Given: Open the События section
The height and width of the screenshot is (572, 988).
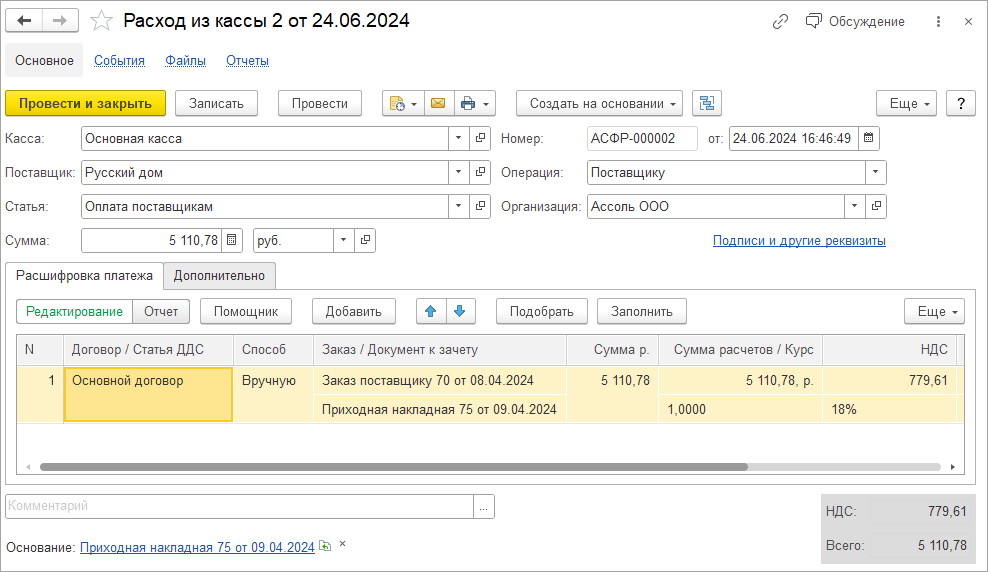Looking at the screenshot, I should (119, 60).
